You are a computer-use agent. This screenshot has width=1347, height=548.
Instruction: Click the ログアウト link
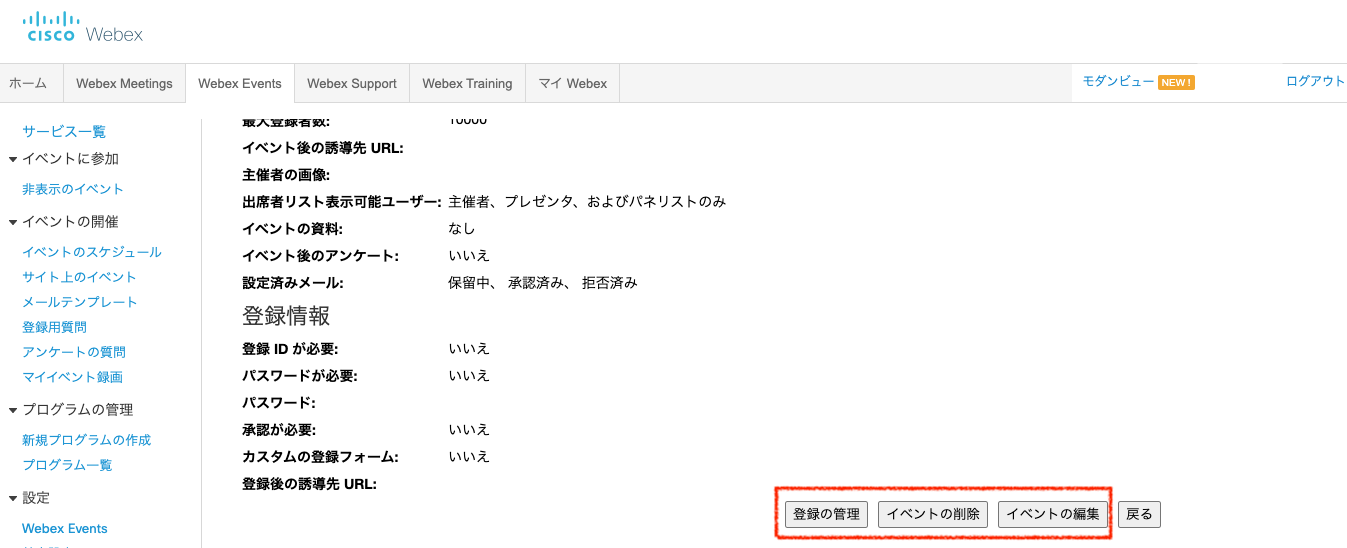1315,82
